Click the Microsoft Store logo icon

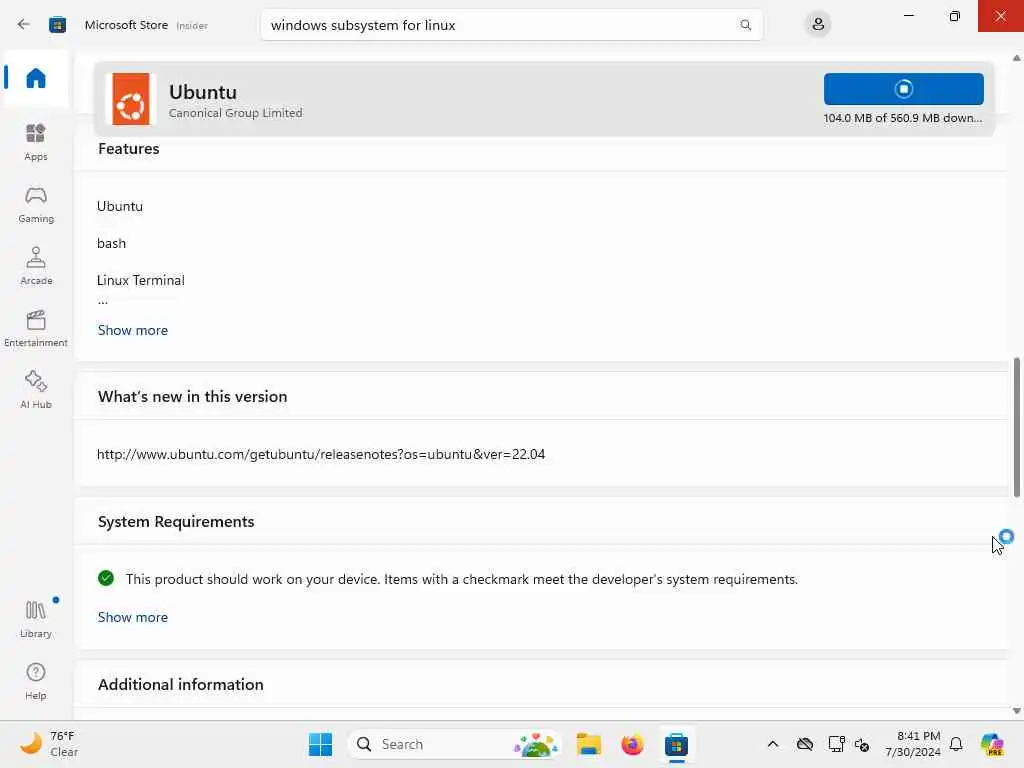point(57,25)
